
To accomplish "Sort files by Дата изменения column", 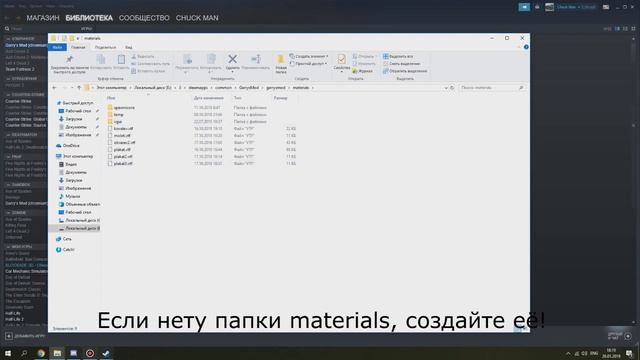I will 209,98.
